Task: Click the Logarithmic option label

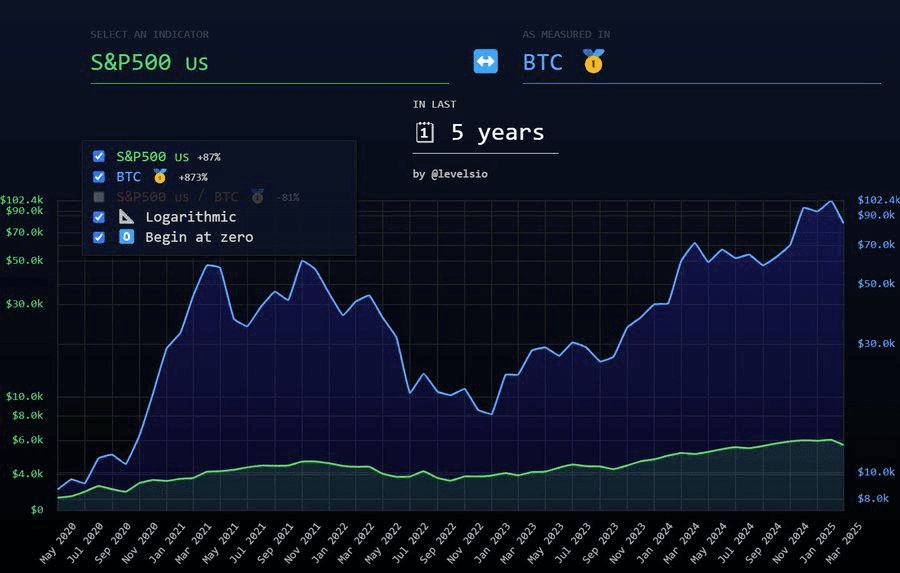Action: [x=191, y=217]
